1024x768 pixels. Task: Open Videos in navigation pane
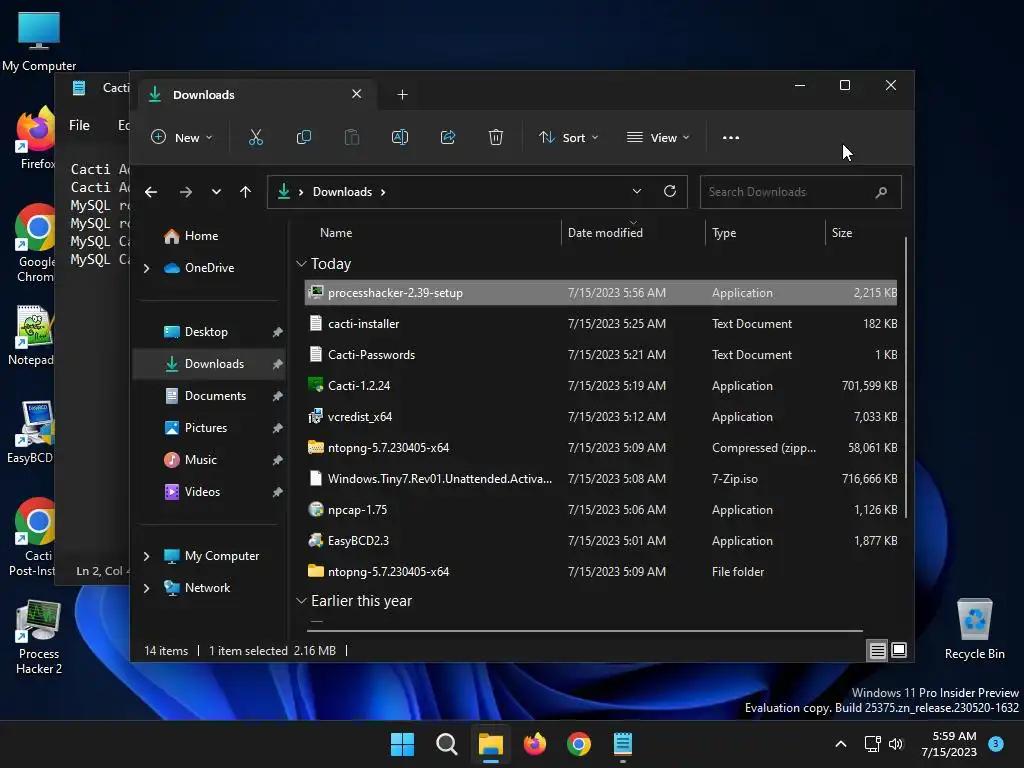tap(202, 492)
